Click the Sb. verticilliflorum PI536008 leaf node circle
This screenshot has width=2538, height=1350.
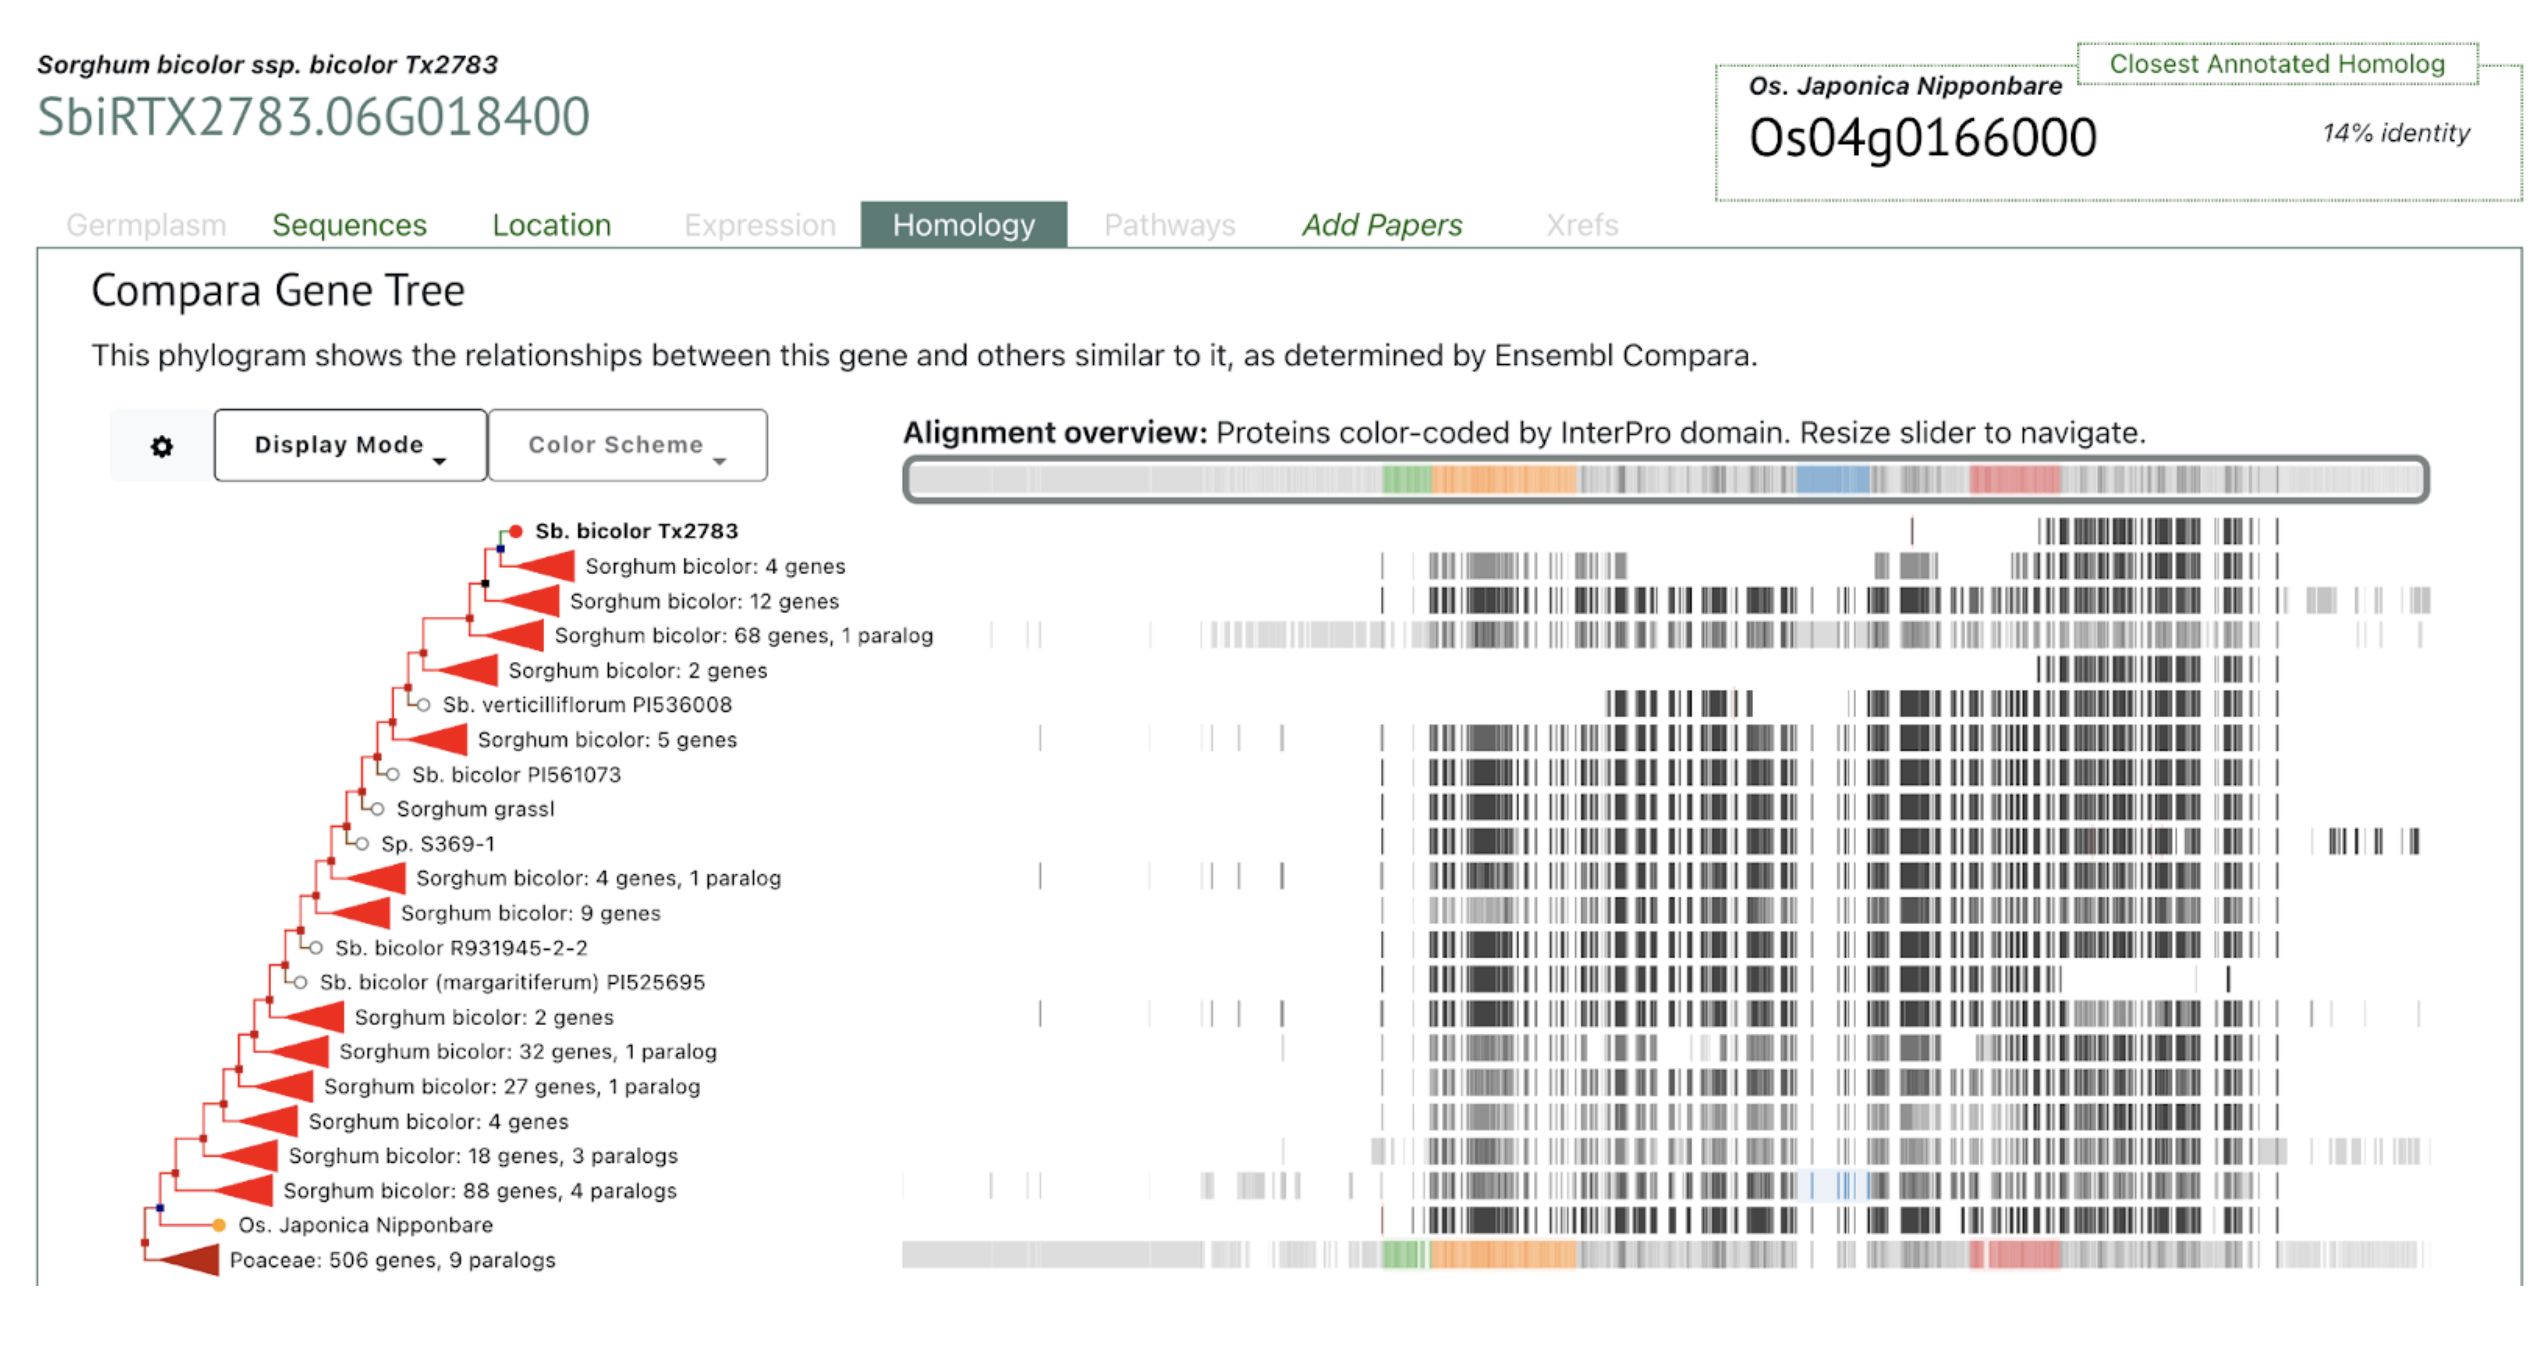coord(424,705)
